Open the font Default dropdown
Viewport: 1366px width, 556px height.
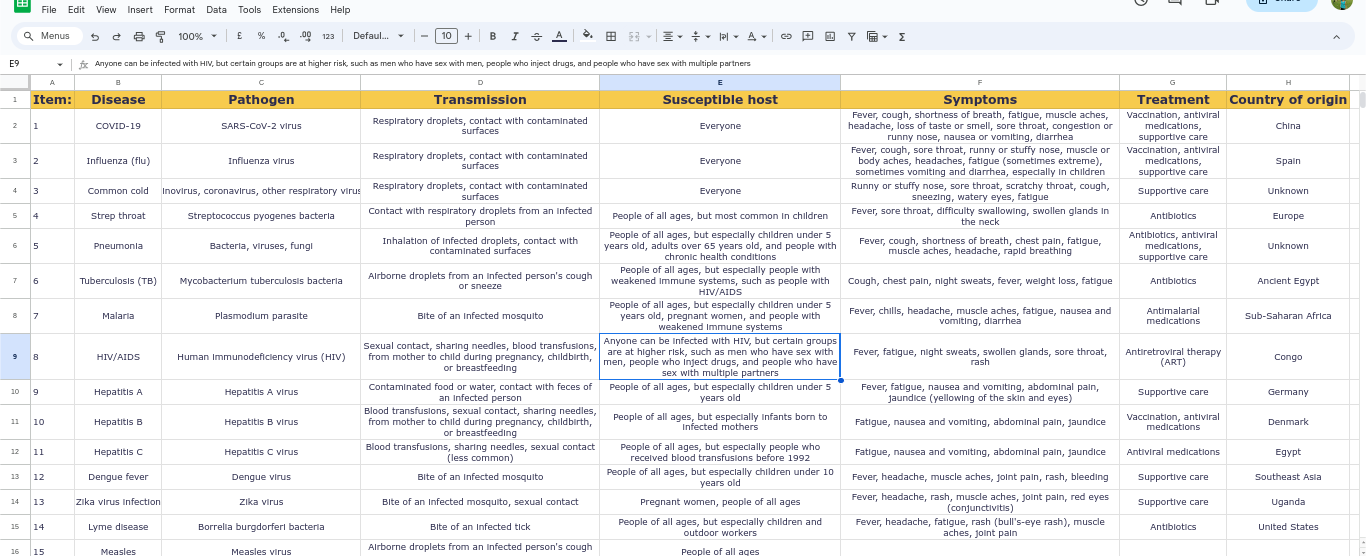tap(379, 36)
